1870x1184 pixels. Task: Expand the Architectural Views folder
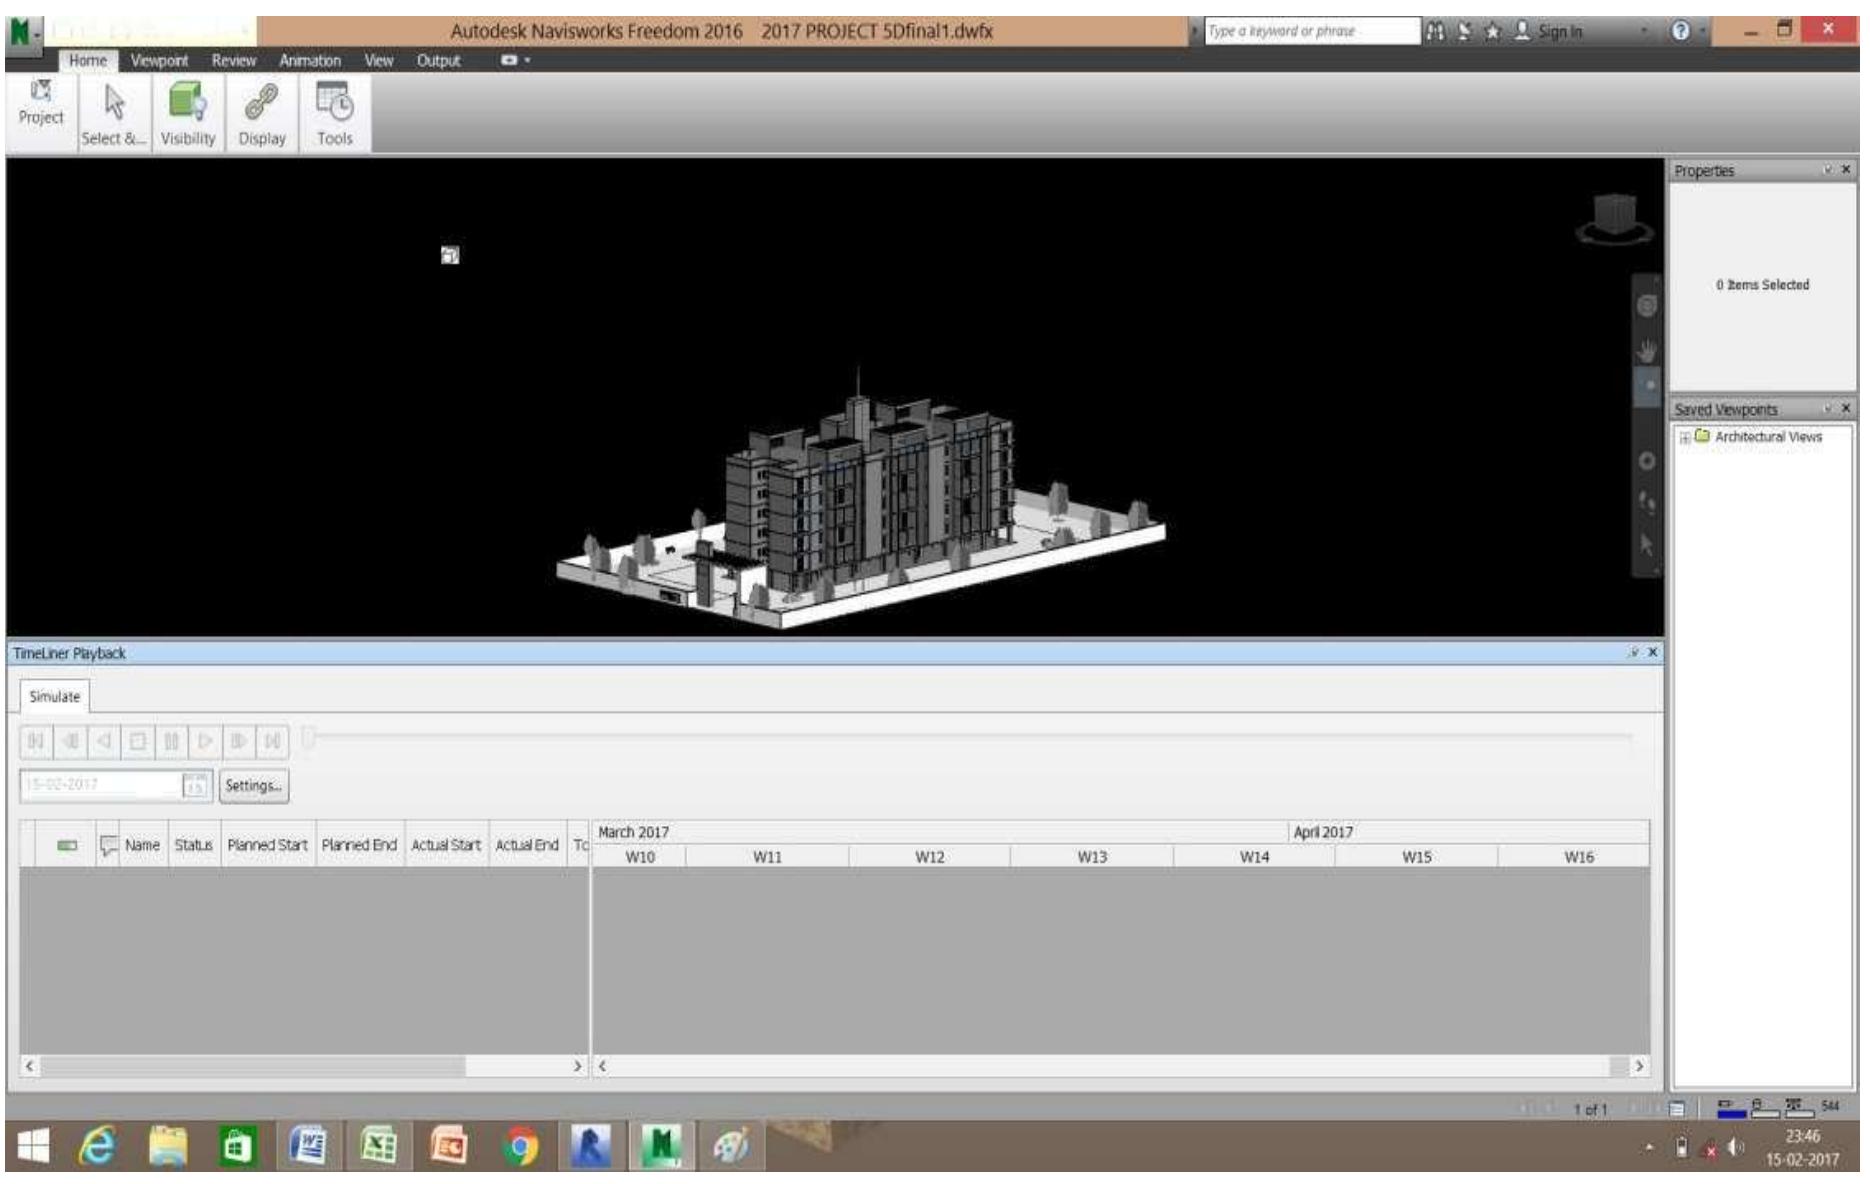pyautogui.click(x=1685, y=437)
